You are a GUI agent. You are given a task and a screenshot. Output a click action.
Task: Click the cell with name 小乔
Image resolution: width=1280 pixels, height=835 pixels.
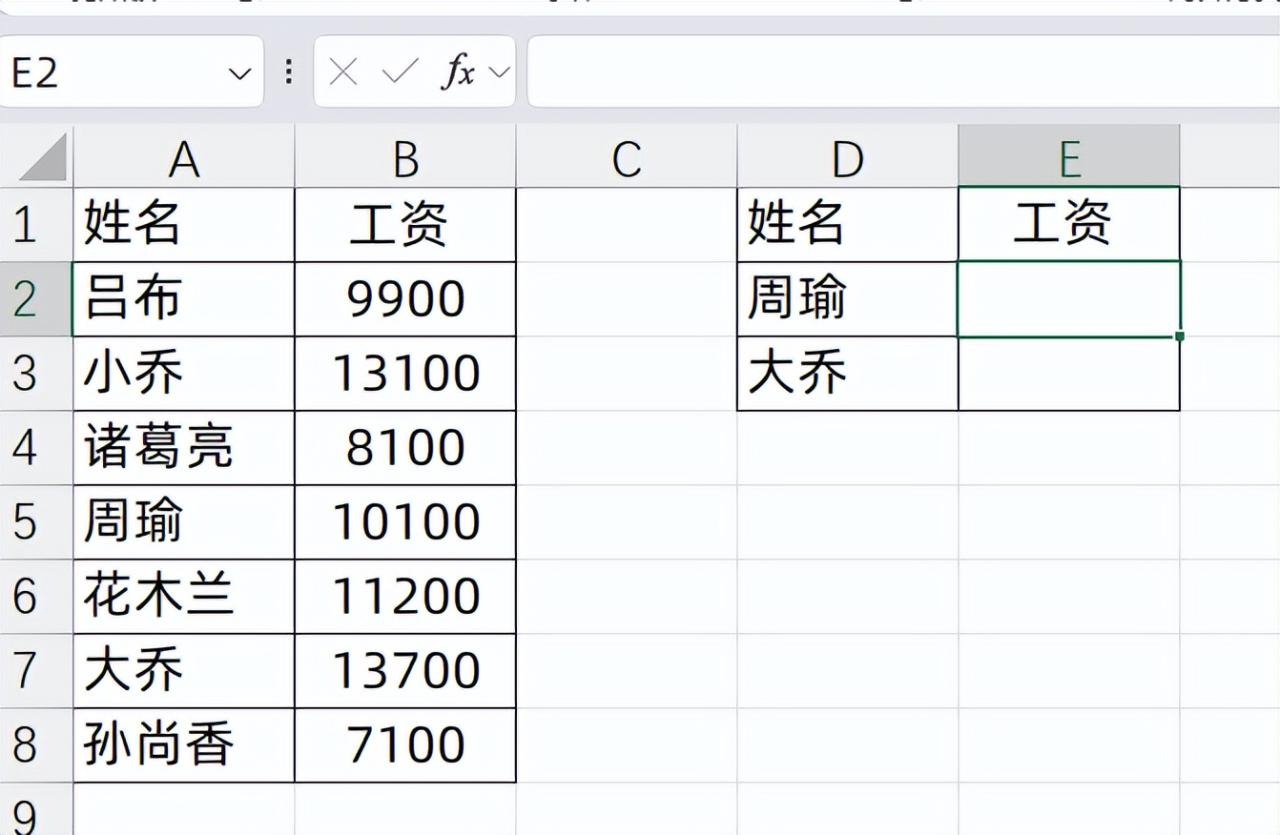(x=184, y=373)
